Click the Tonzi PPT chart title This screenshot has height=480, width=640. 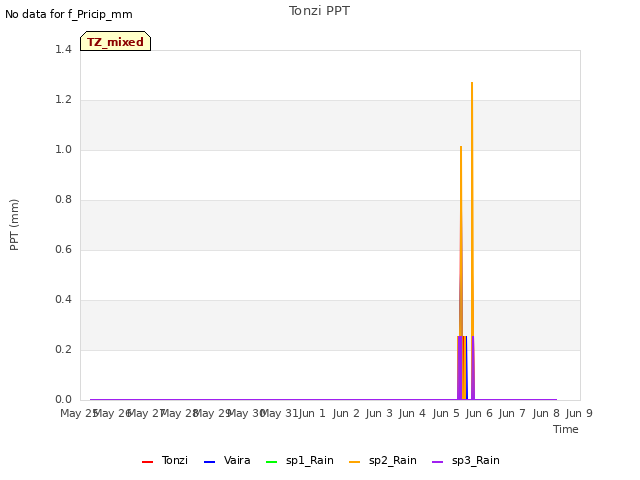tap(319, 11)
